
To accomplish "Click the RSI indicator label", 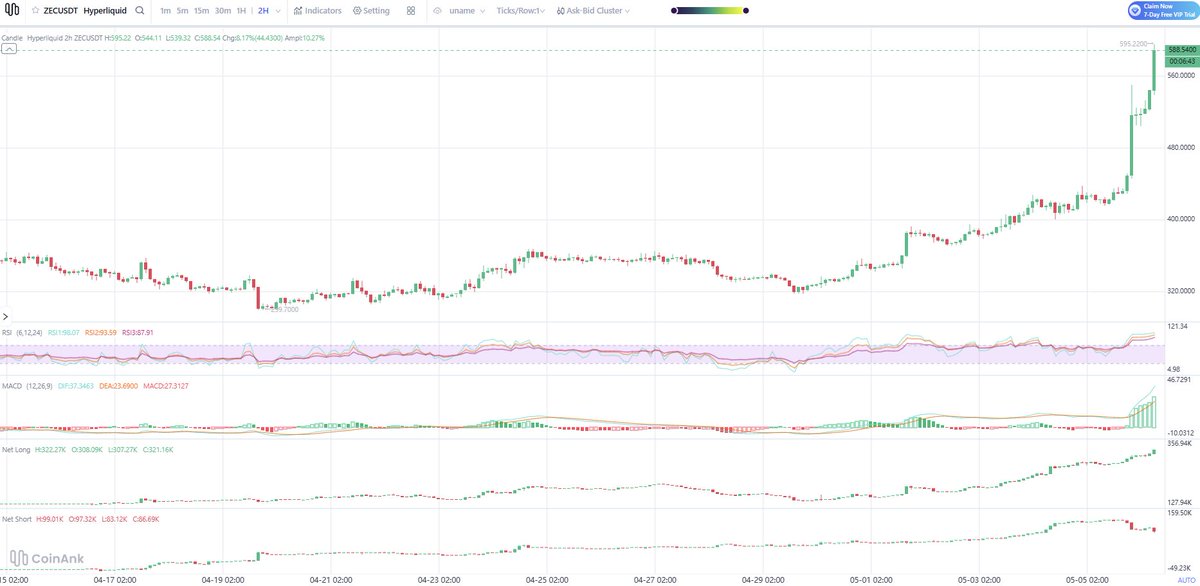I will click(7, 332).
